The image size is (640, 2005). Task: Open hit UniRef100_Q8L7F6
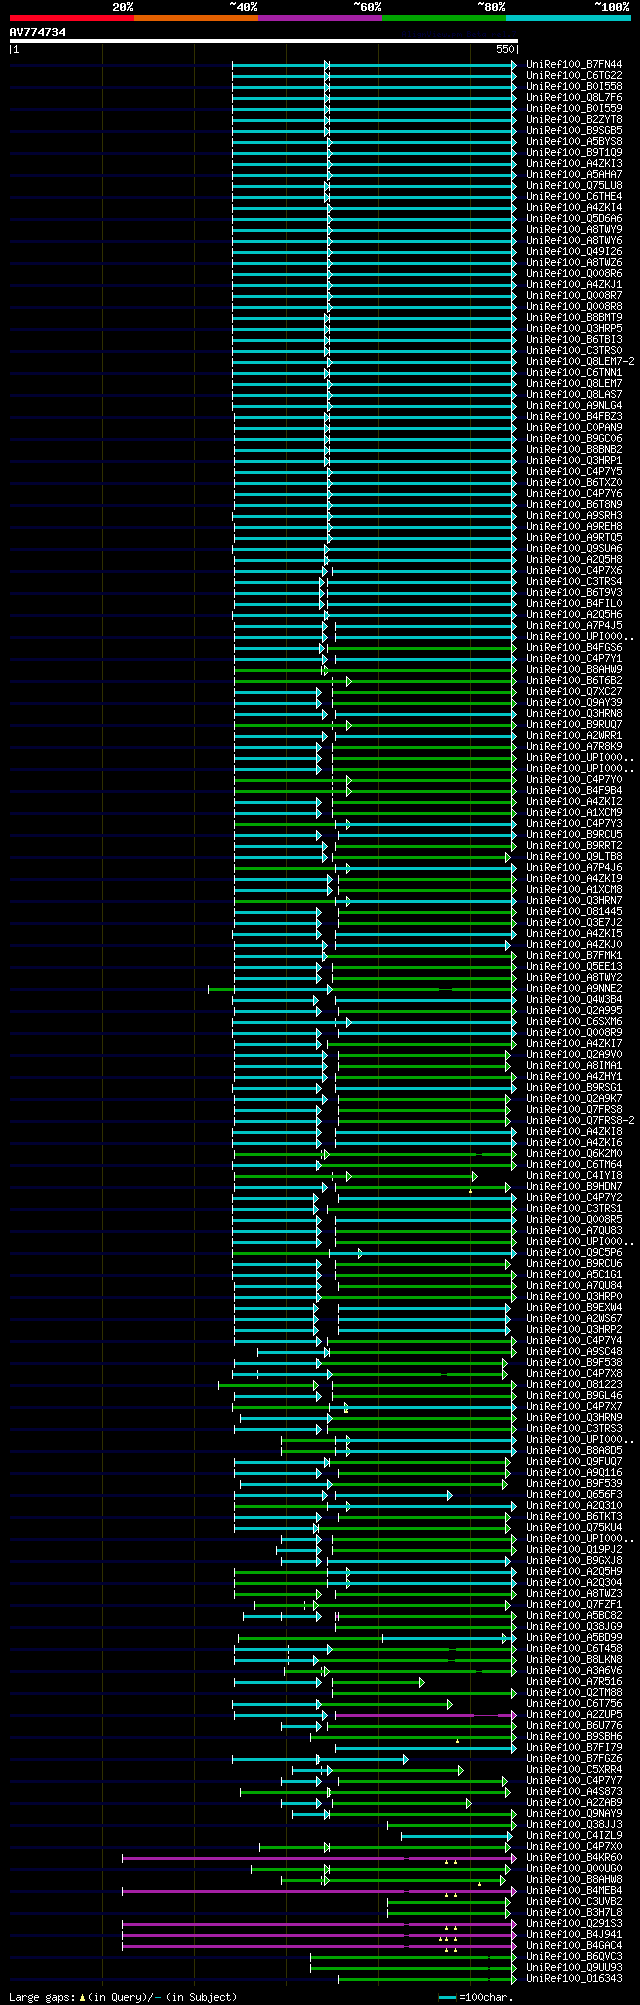coord(574,98)
